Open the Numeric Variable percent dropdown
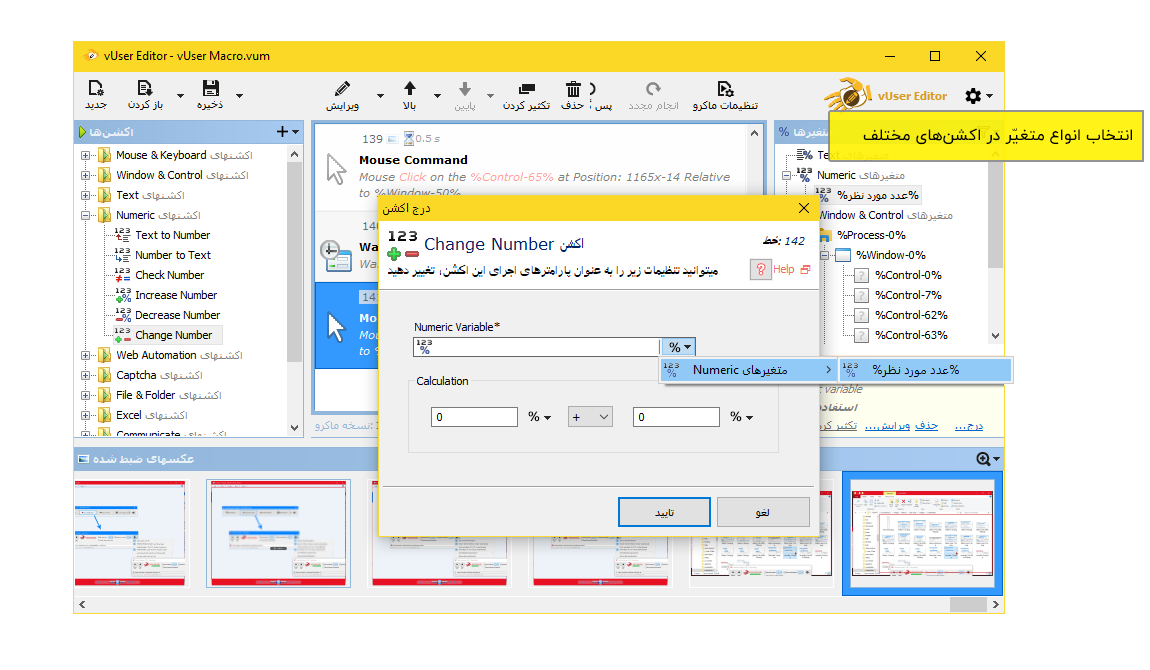Image resolution: width=1150 pixels, height=670 pixels. pos(678,347)
